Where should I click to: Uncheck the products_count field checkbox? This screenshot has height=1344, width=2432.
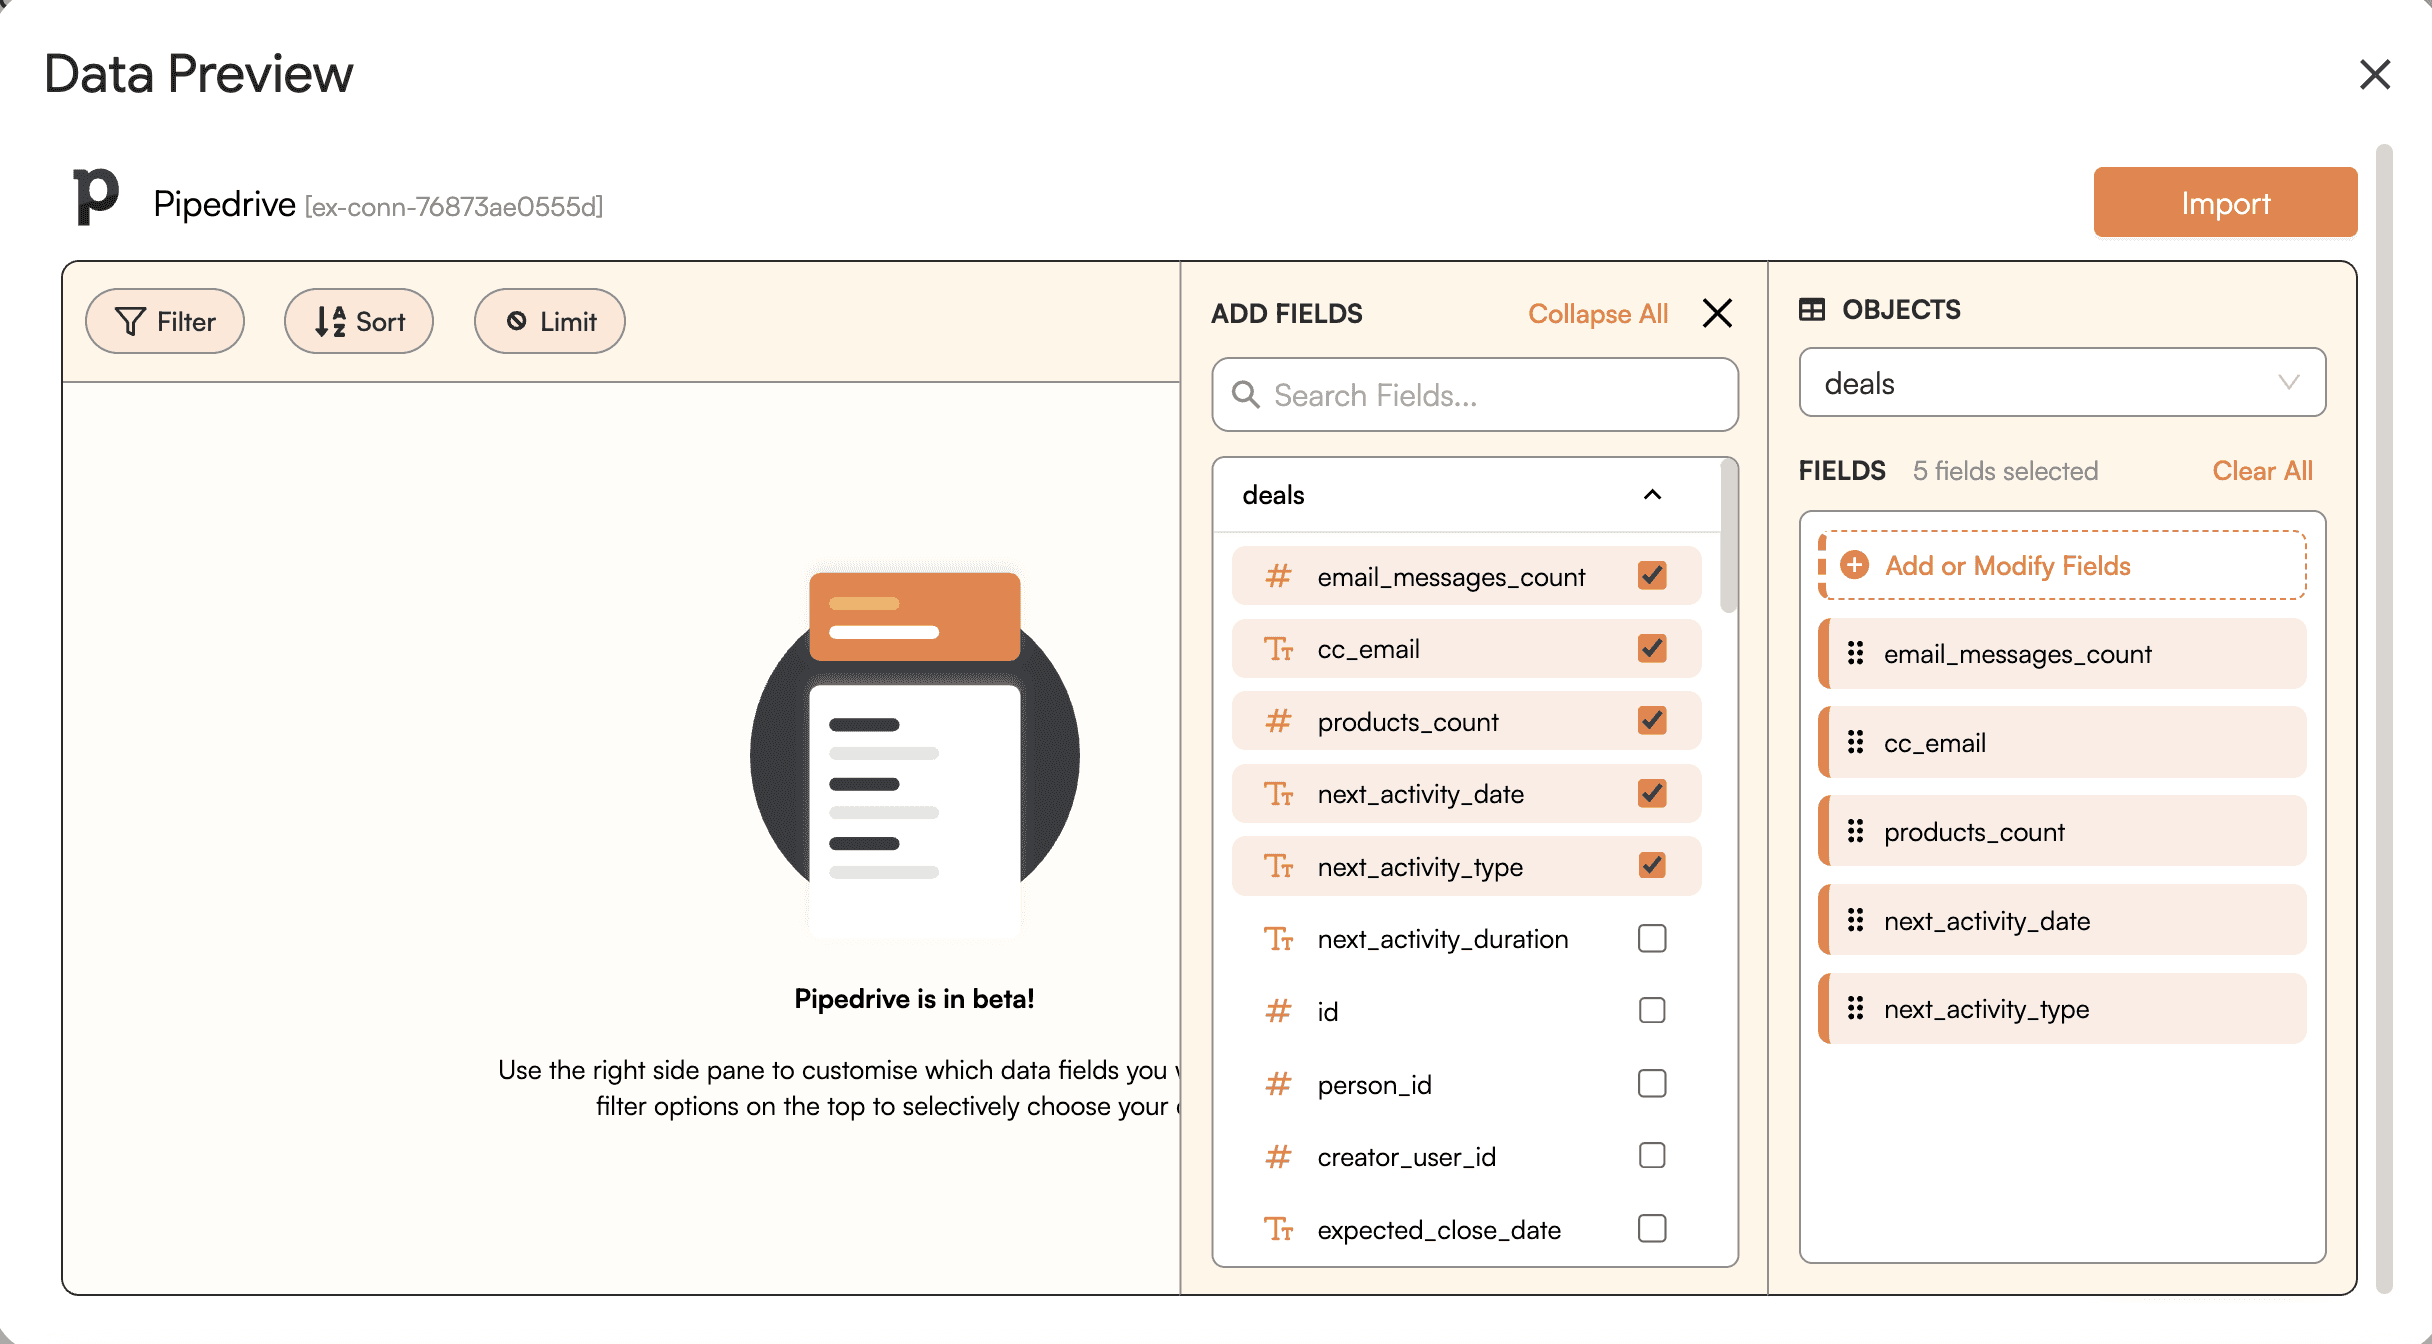pyautogui.click(x=1652, y=721)
